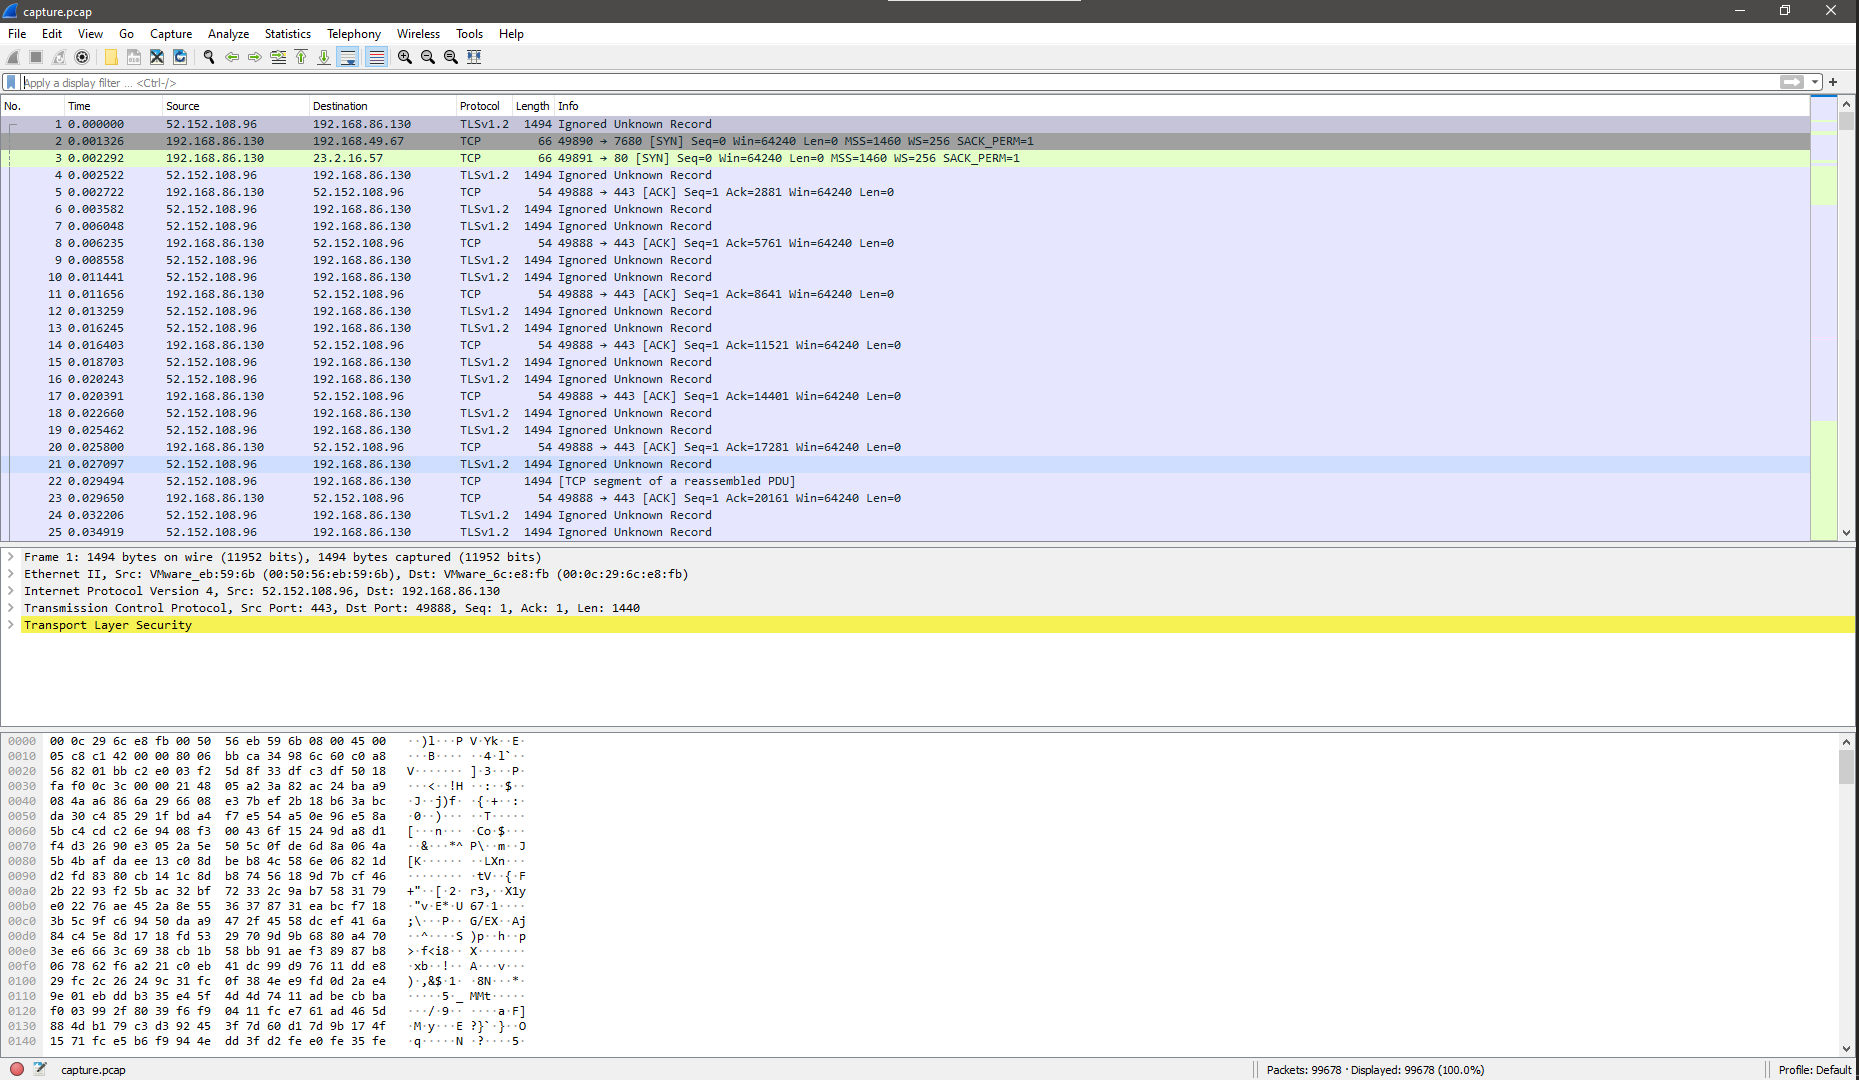
Task: Zoom out on the main window text
Action: click(x=428, y=57)
